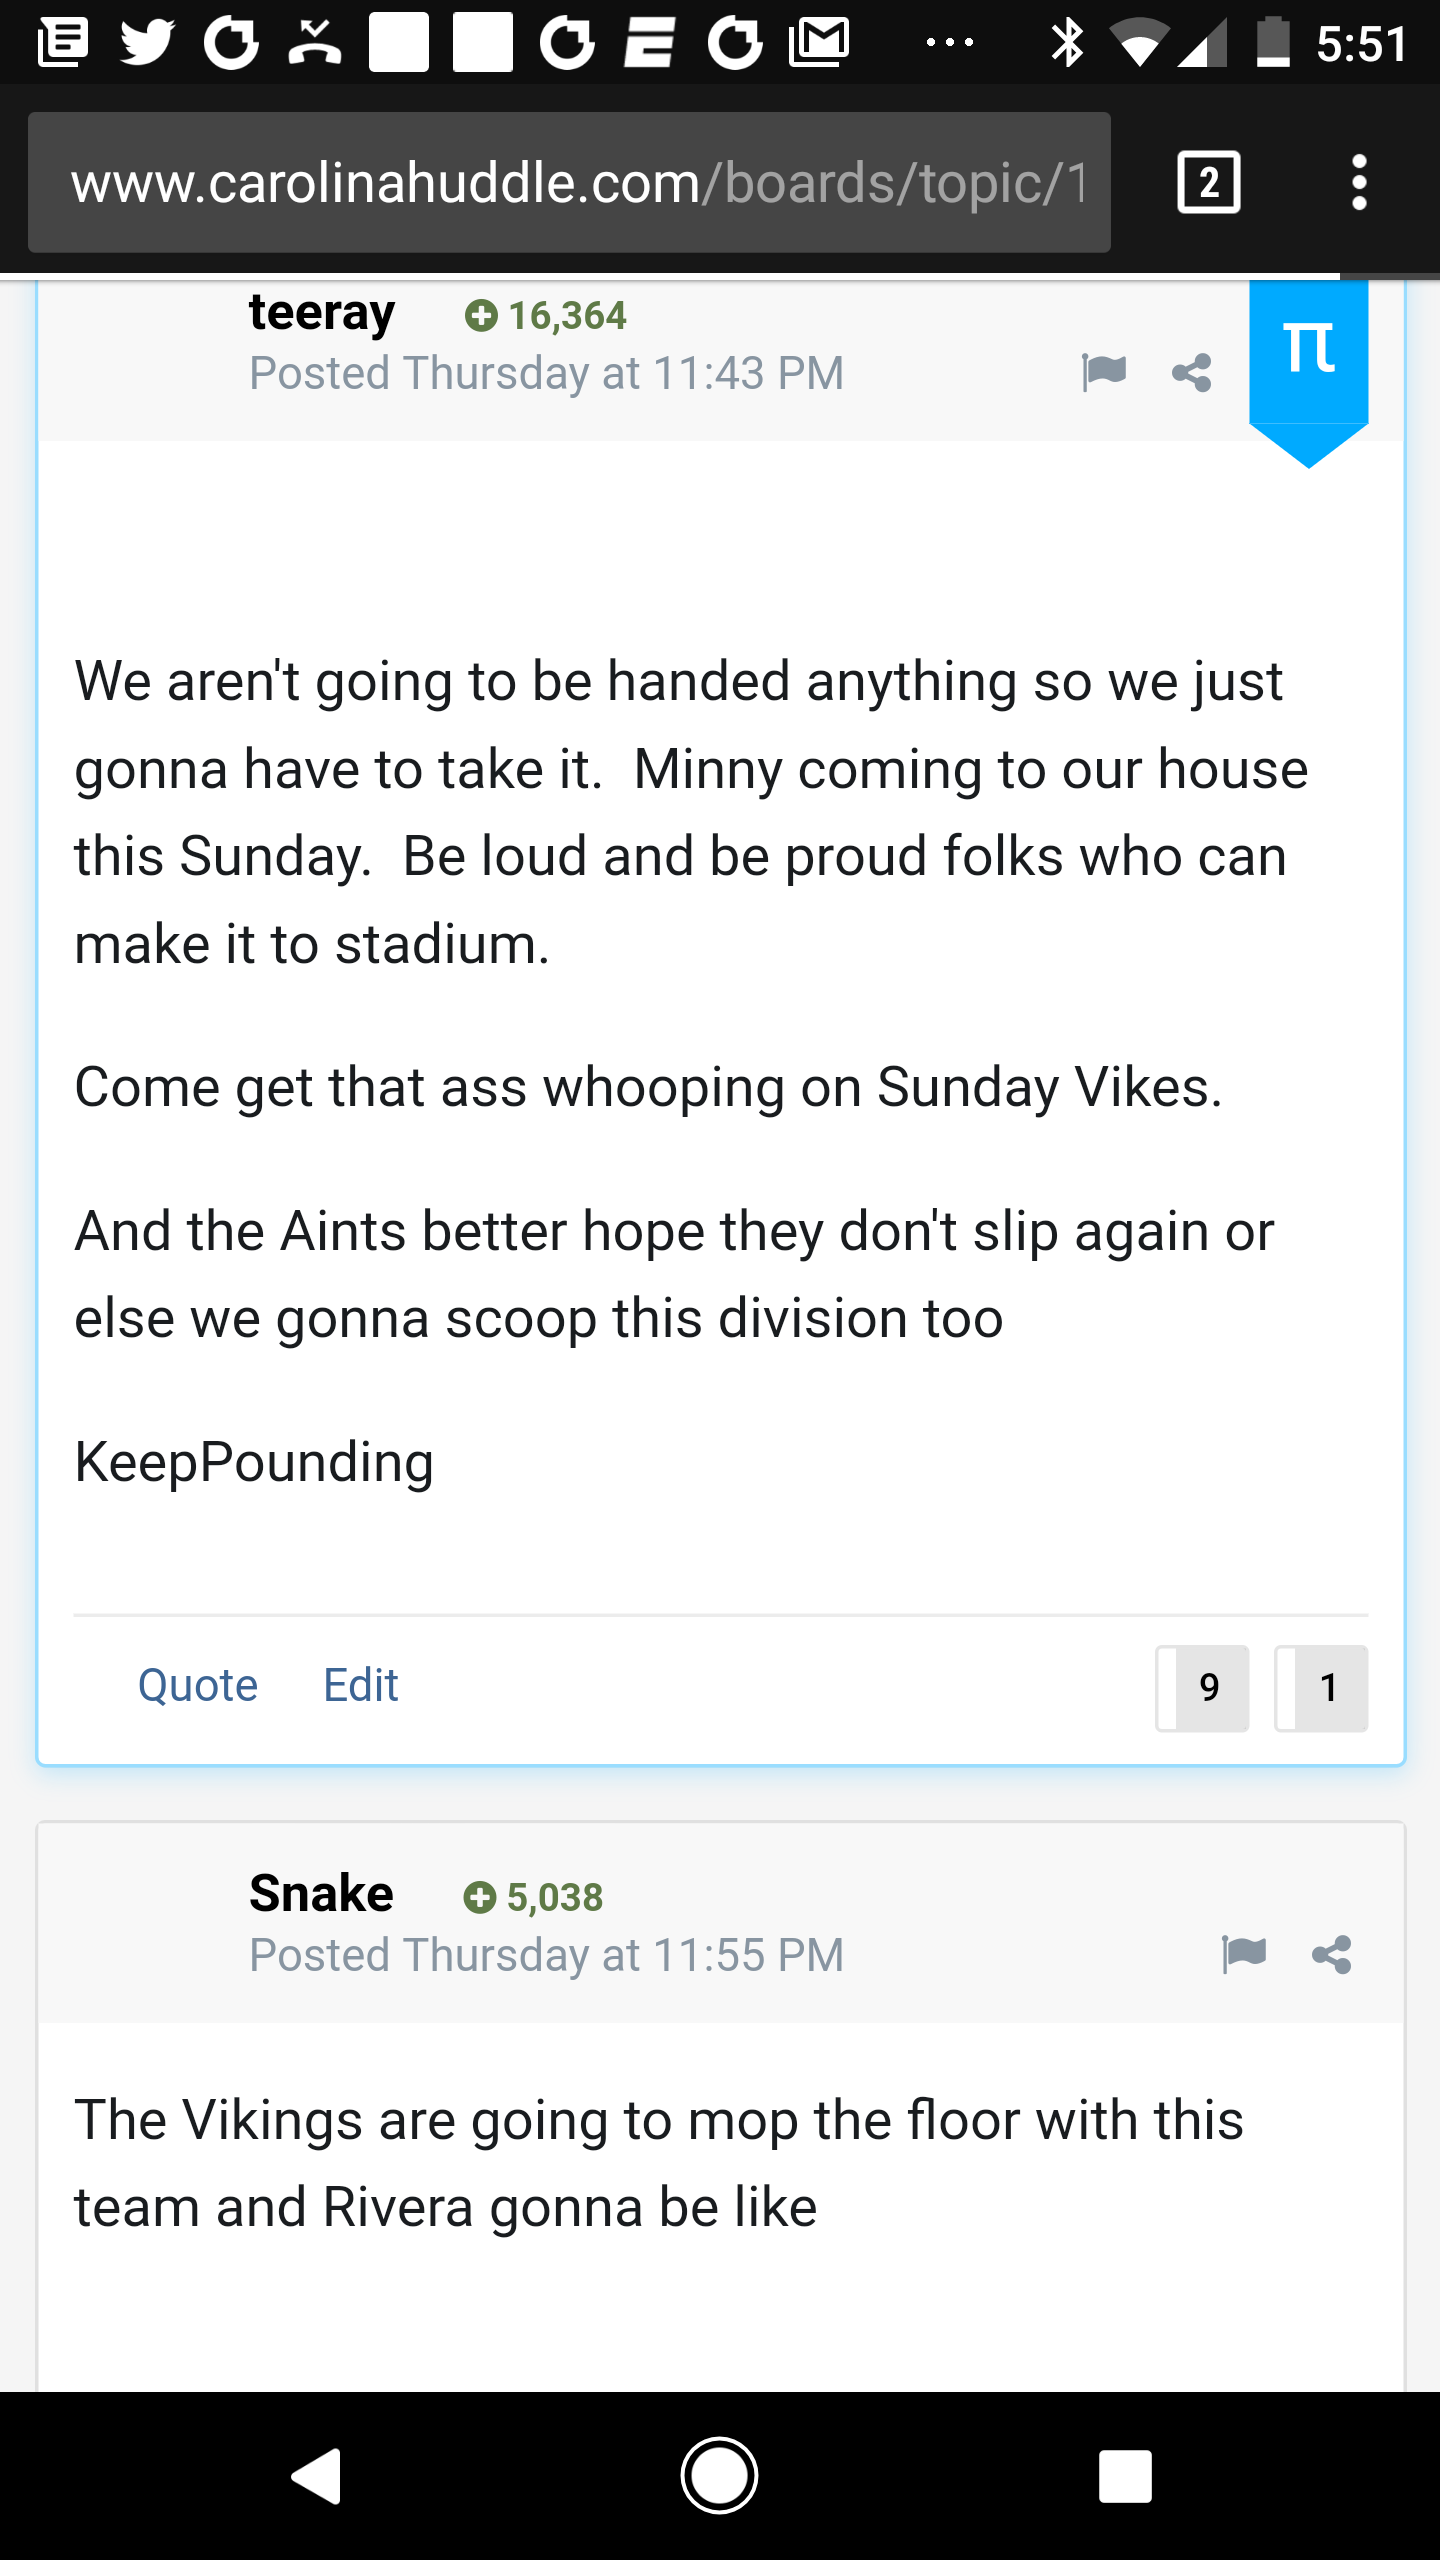Tap the downvote counter showing 1
Image resolution: width=1440 pixels, height=2560 pixels.
tap(1321, 1688)
